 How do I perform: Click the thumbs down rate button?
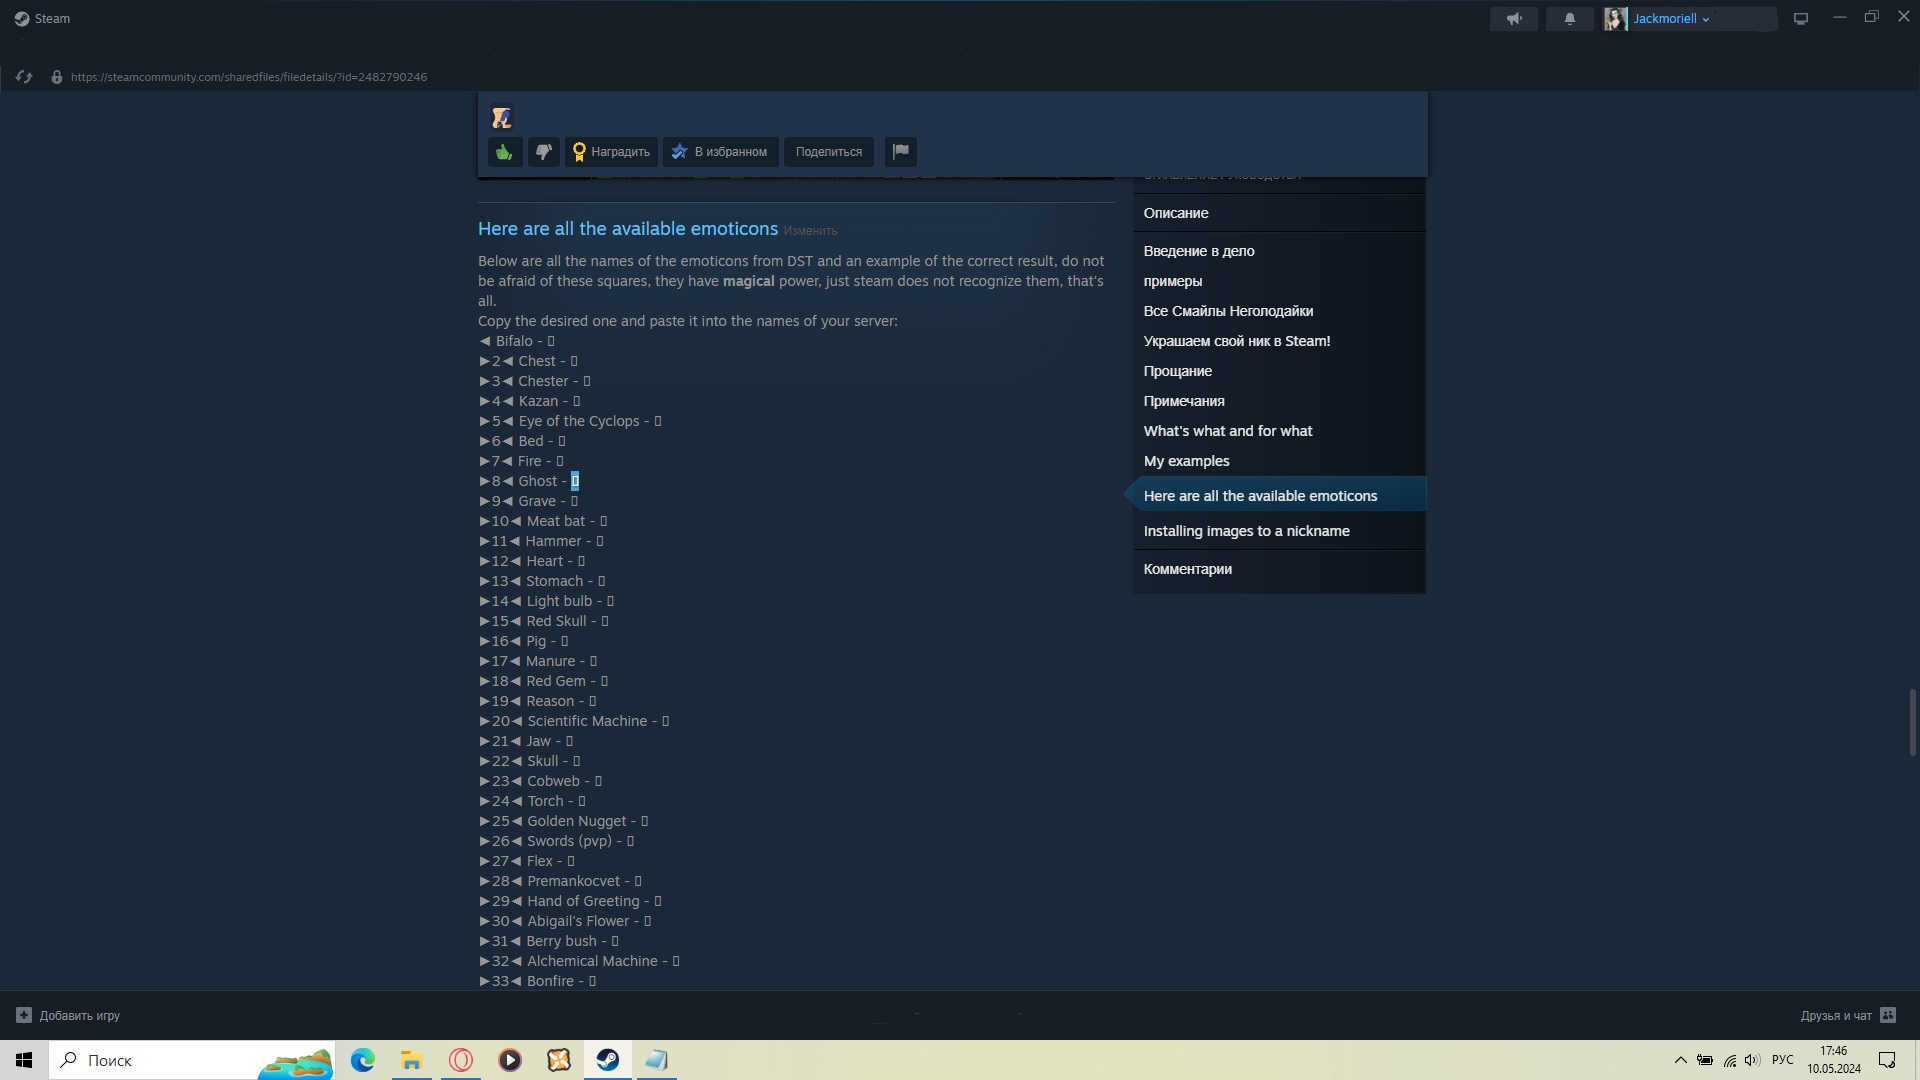[543, 152]
